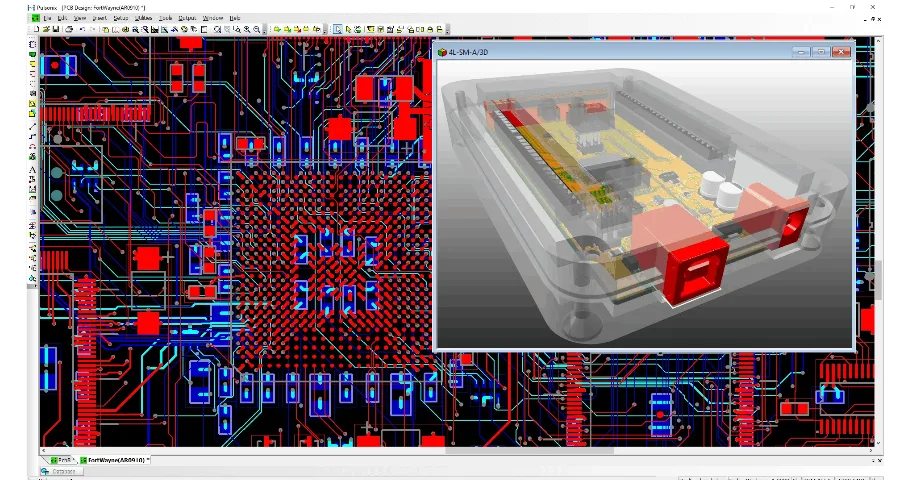Click the horizontal scrollbar left arrow
This screenshot has height=480, width=900.
[x=42, y=451]
